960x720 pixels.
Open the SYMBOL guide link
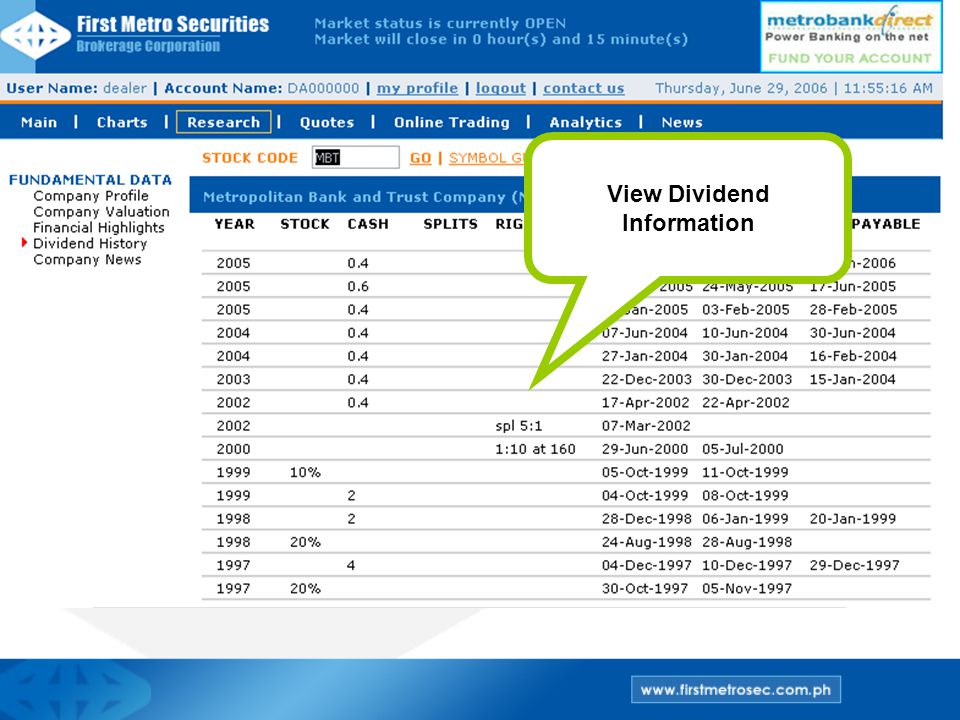tap(487, 158)
